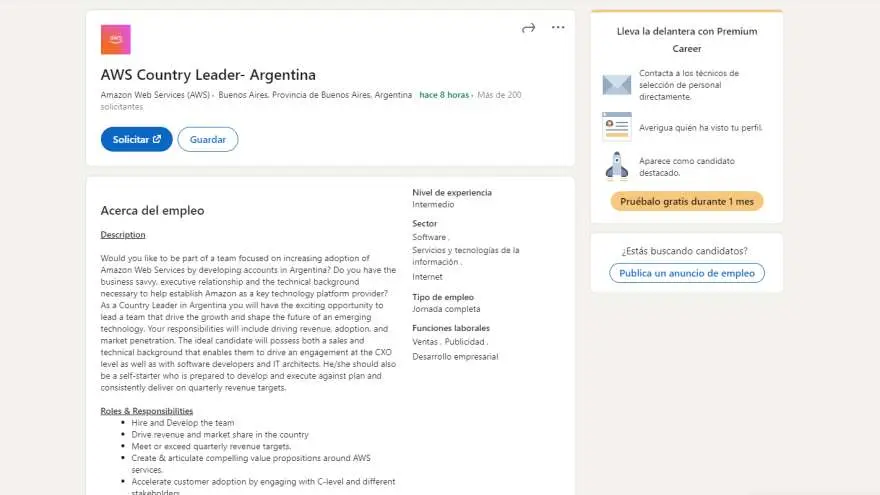Click the Solicitar apply button
The height and width of the screenshot is (495, 880).
click(136, 139)
